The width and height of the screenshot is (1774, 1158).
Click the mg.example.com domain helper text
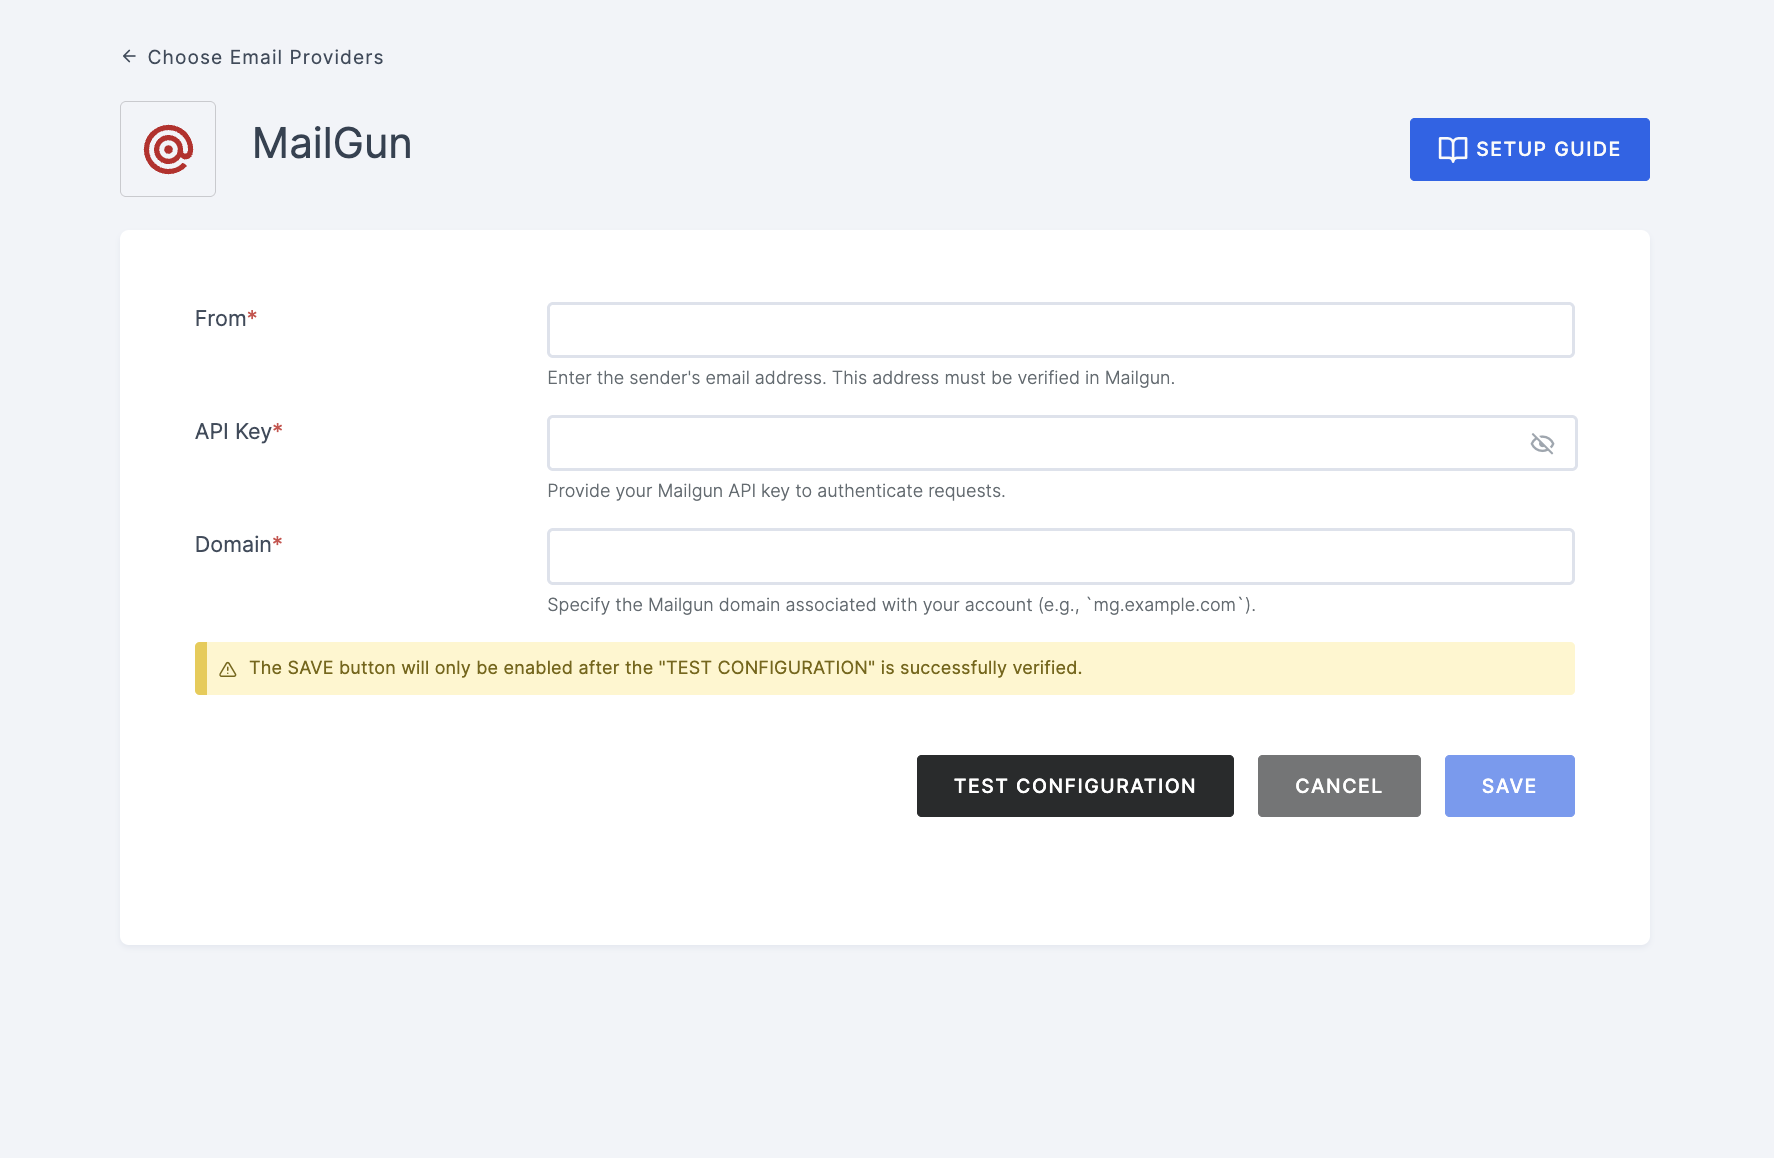(901, 605)
